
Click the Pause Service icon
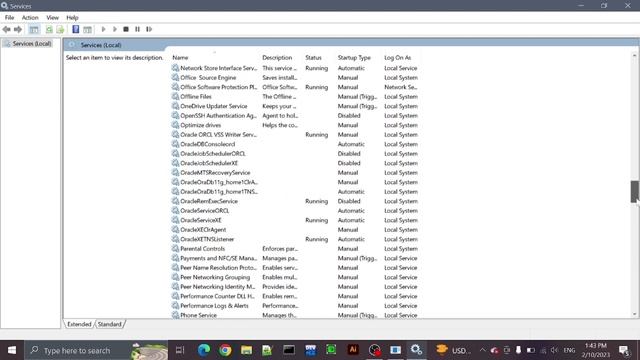138,29
